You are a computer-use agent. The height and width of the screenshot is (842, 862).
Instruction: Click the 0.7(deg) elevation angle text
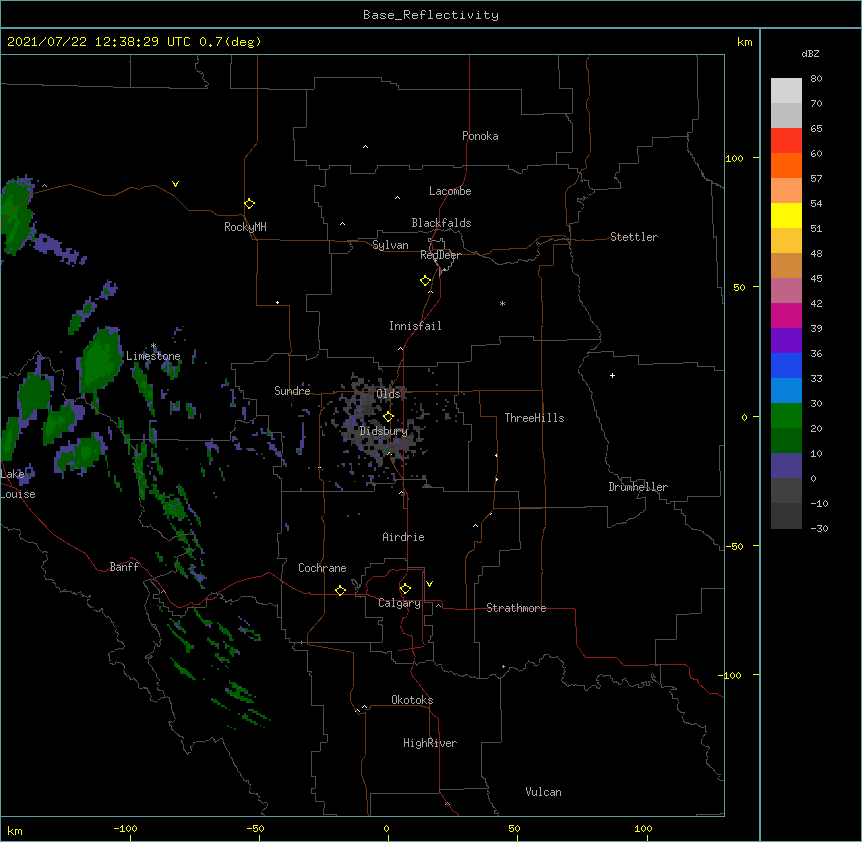click(230, 42)
